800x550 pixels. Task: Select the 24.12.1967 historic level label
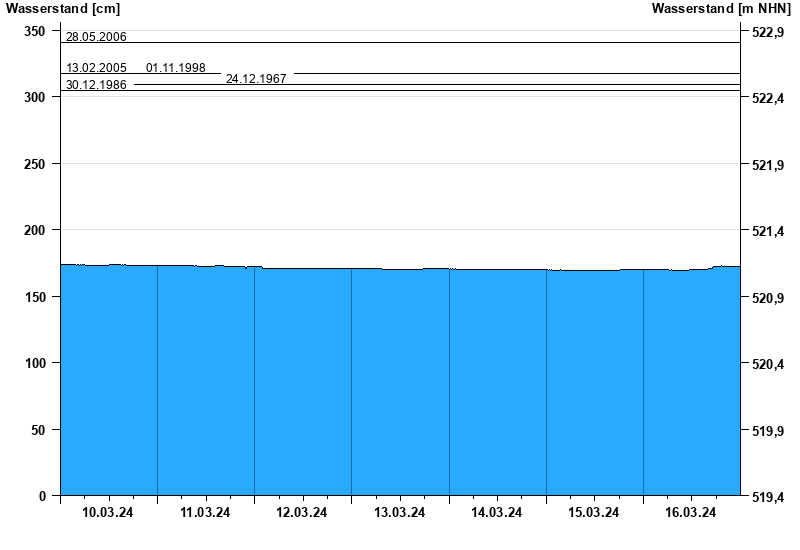(x=256, y=78)
